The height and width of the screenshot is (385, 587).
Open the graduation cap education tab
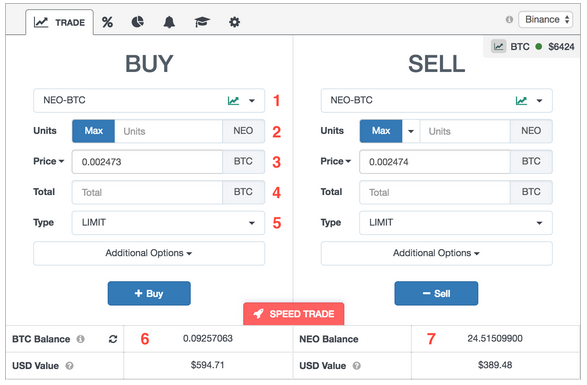[x=202, y=22]
